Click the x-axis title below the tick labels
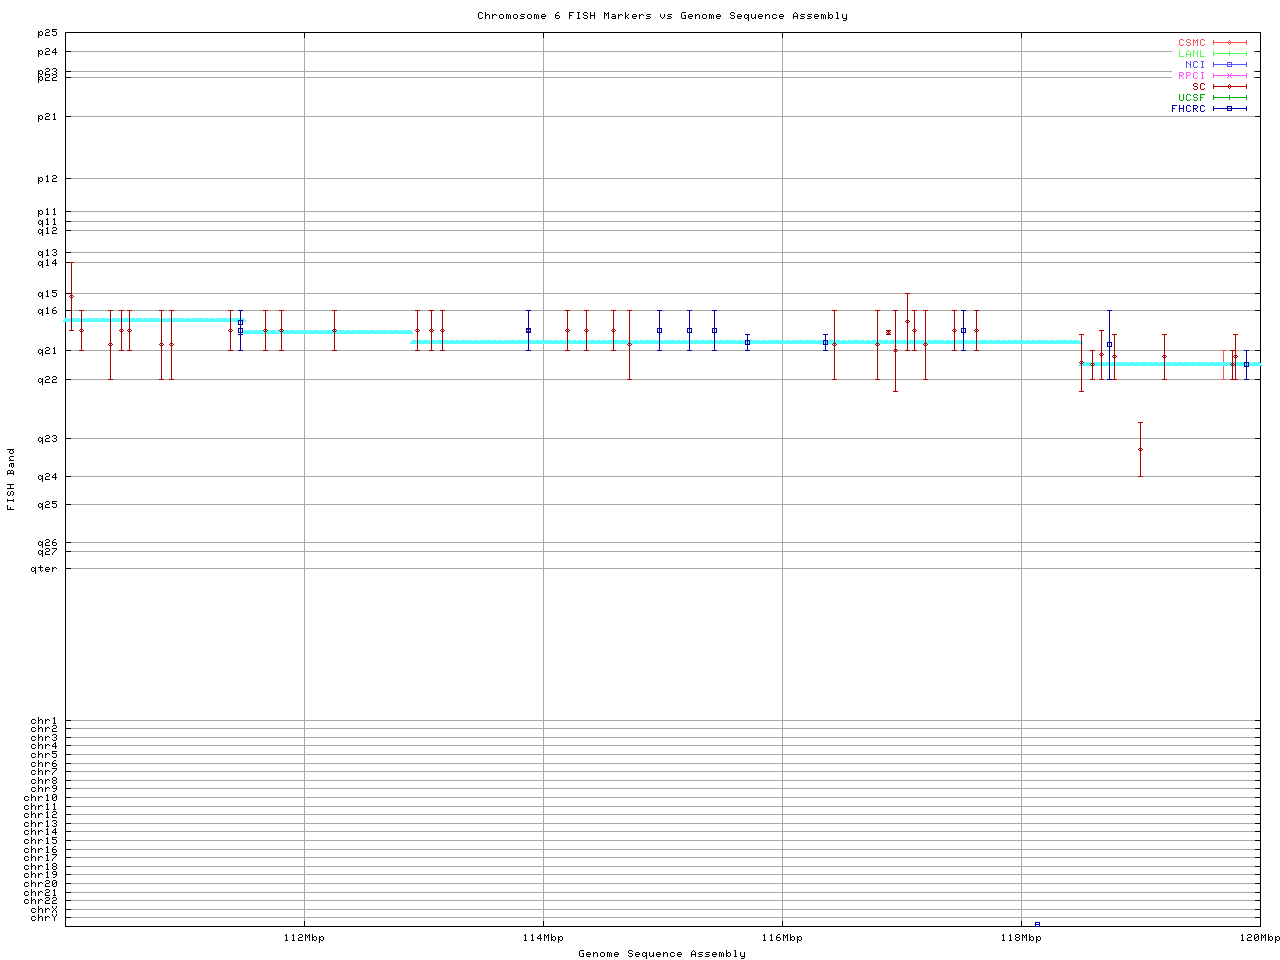The width and height of the screenshot is (1280, 960). click(x=662, y=954)
